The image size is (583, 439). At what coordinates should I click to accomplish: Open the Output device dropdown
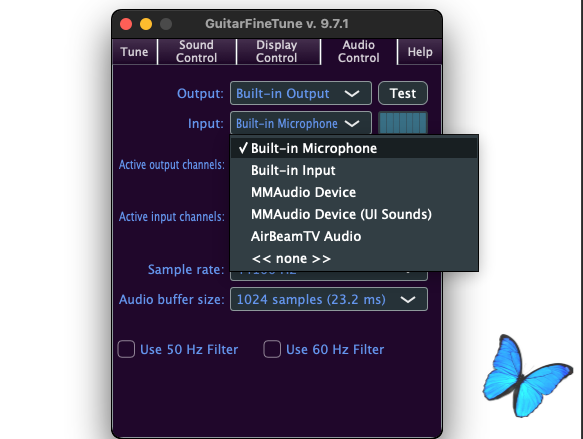(x=301, y=93)
